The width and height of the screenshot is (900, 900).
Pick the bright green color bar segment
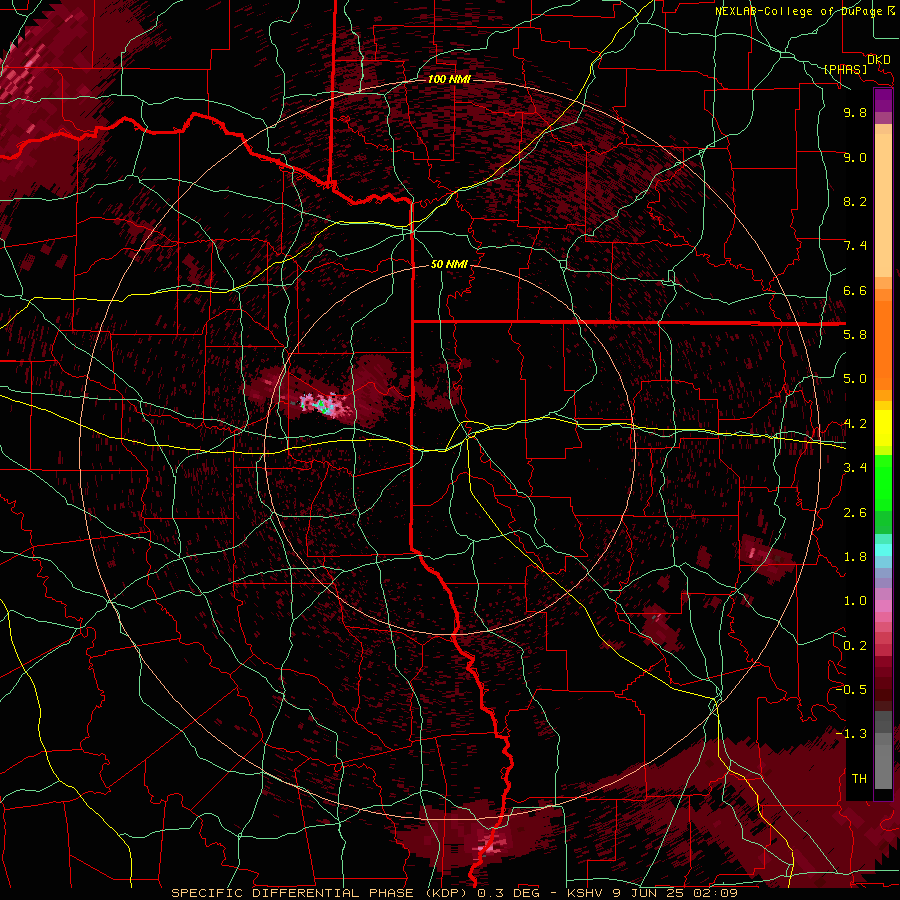[883, 483]
